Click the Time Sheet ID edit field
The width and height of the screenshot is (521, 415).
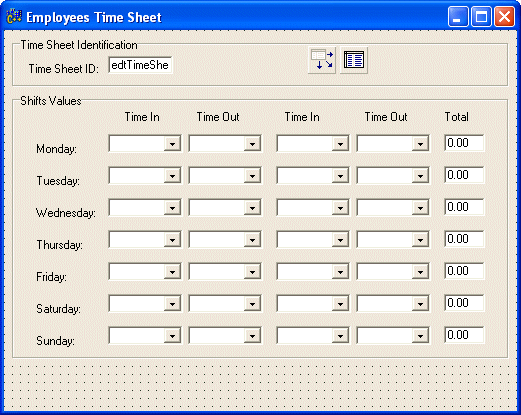[x=140, y=65]
